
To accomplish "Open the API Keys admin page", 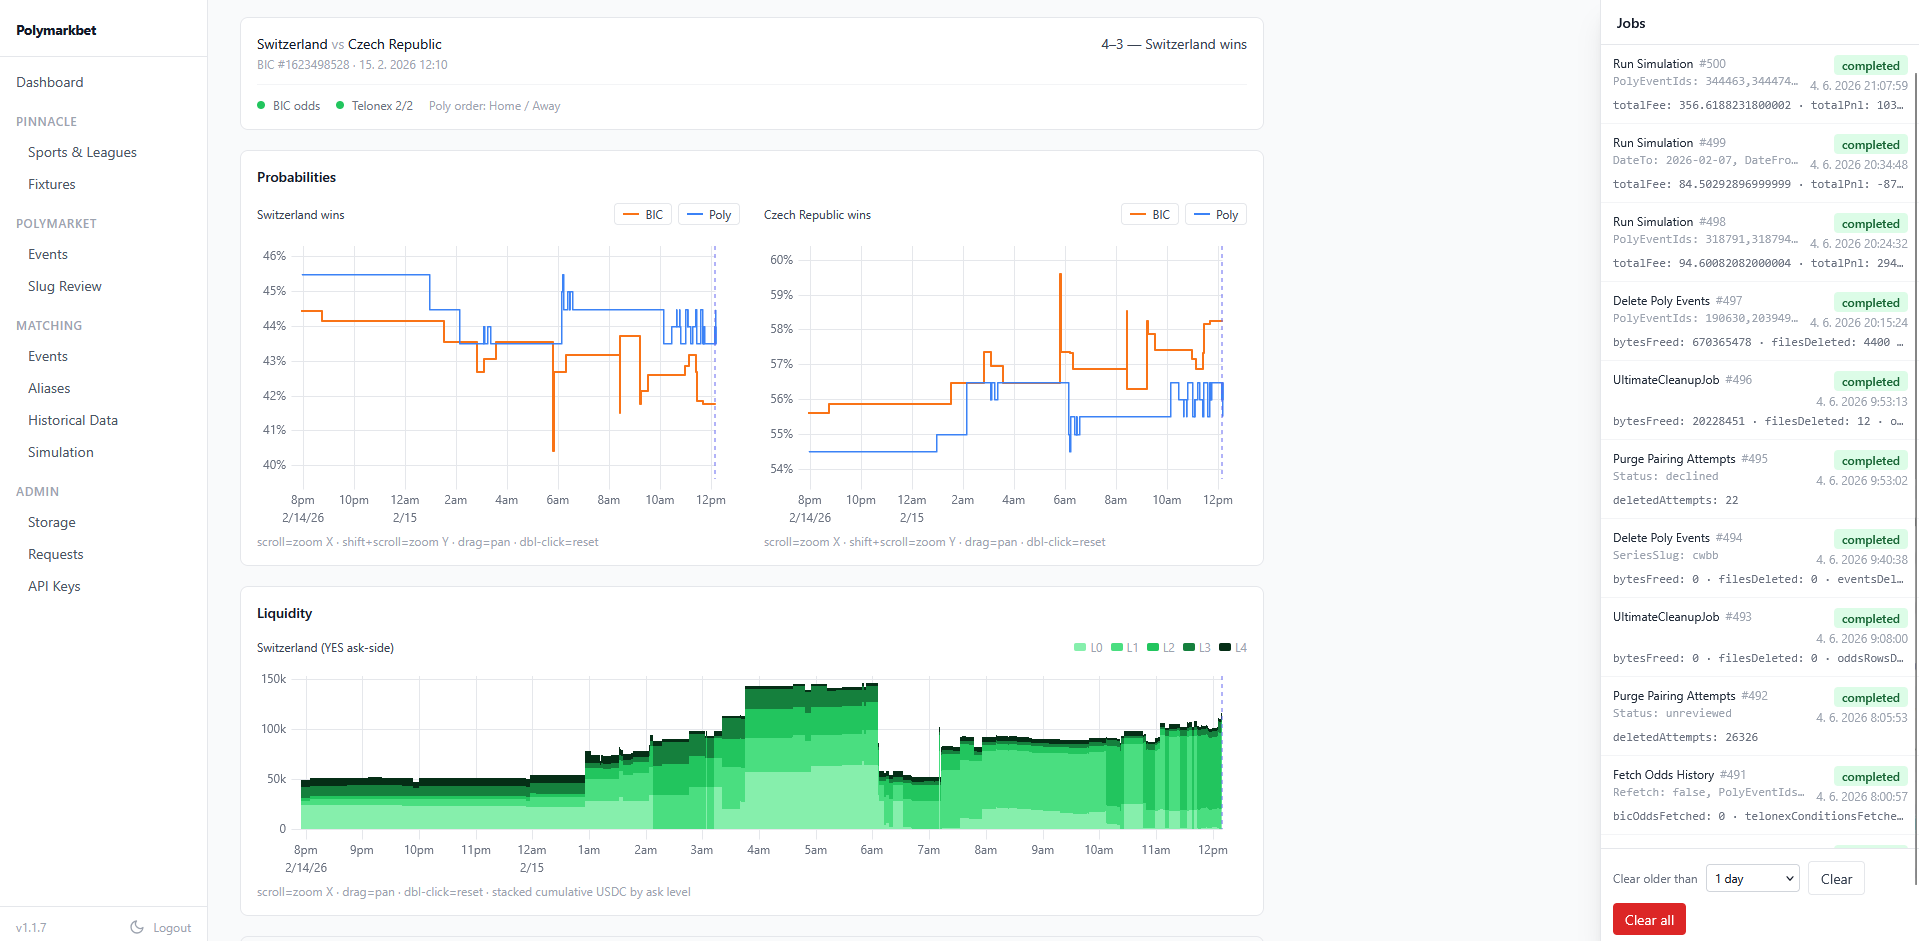I will 54,586.
